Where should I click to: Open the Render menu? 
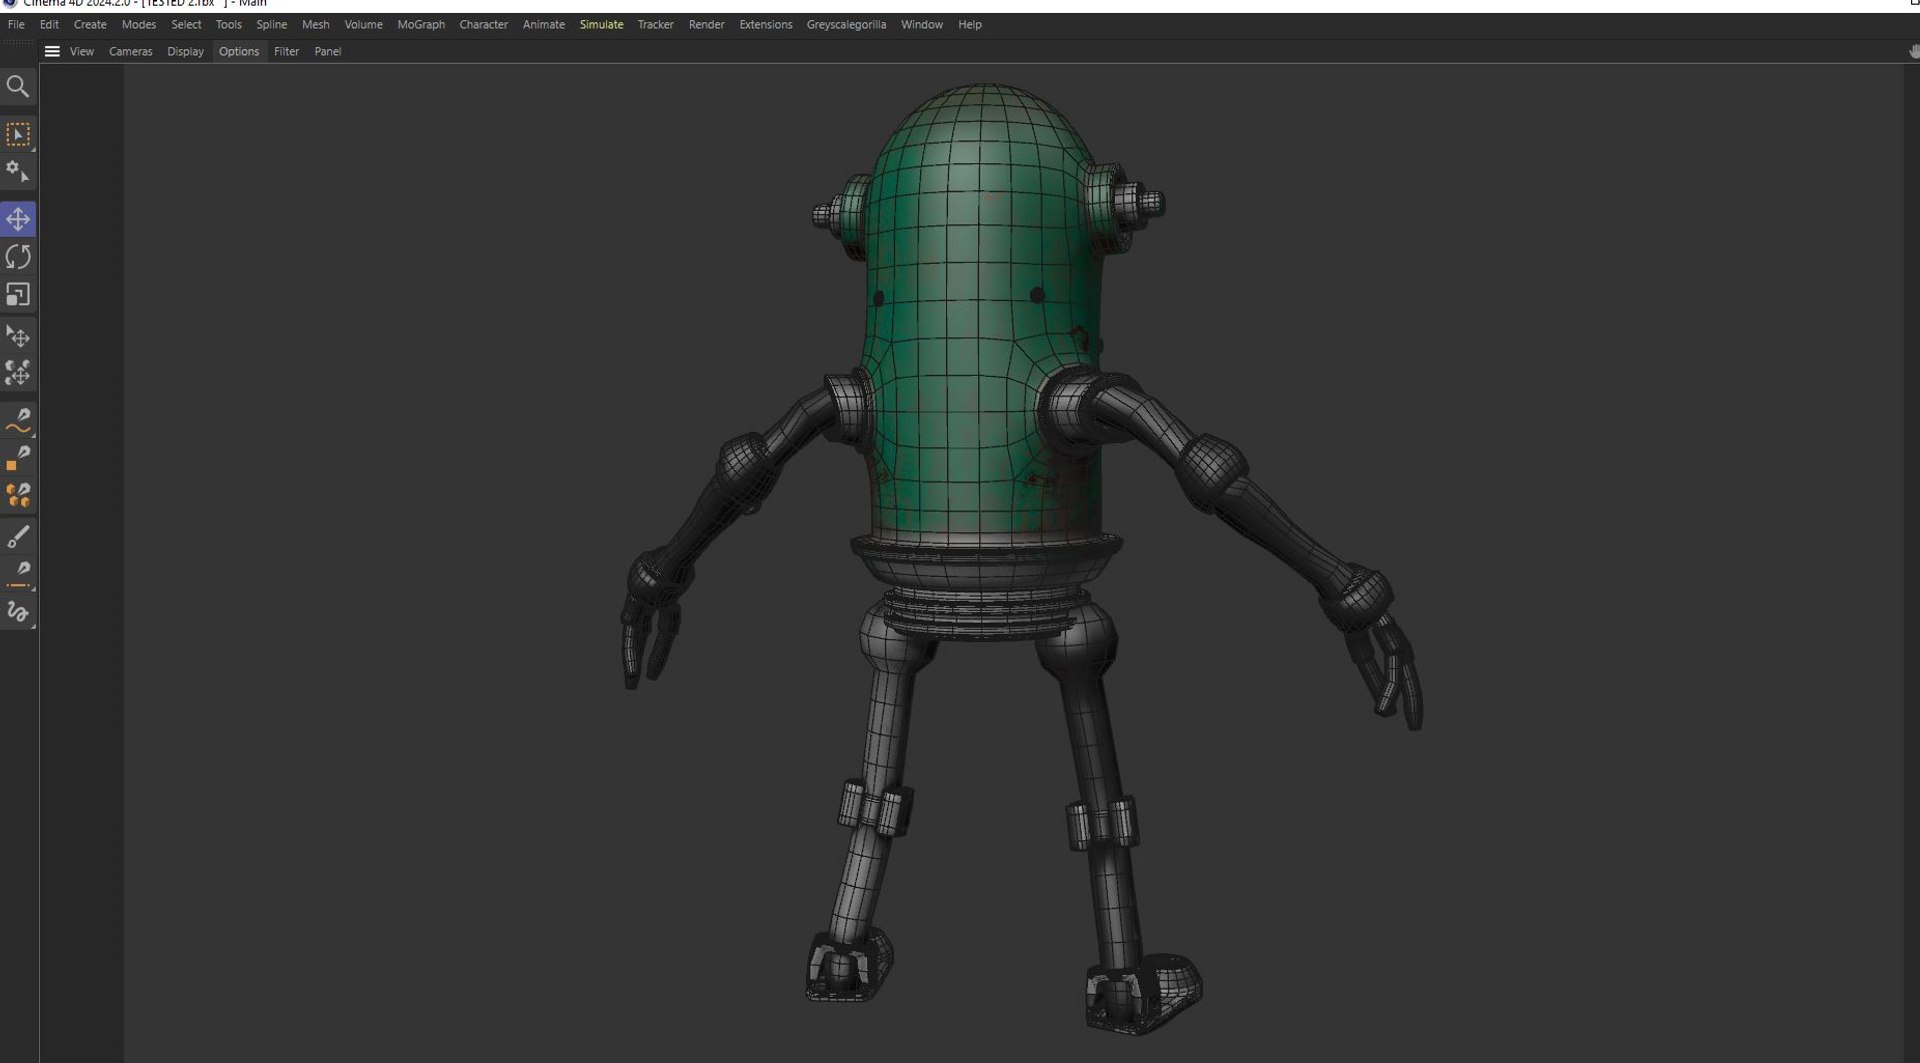coord(707,25)
